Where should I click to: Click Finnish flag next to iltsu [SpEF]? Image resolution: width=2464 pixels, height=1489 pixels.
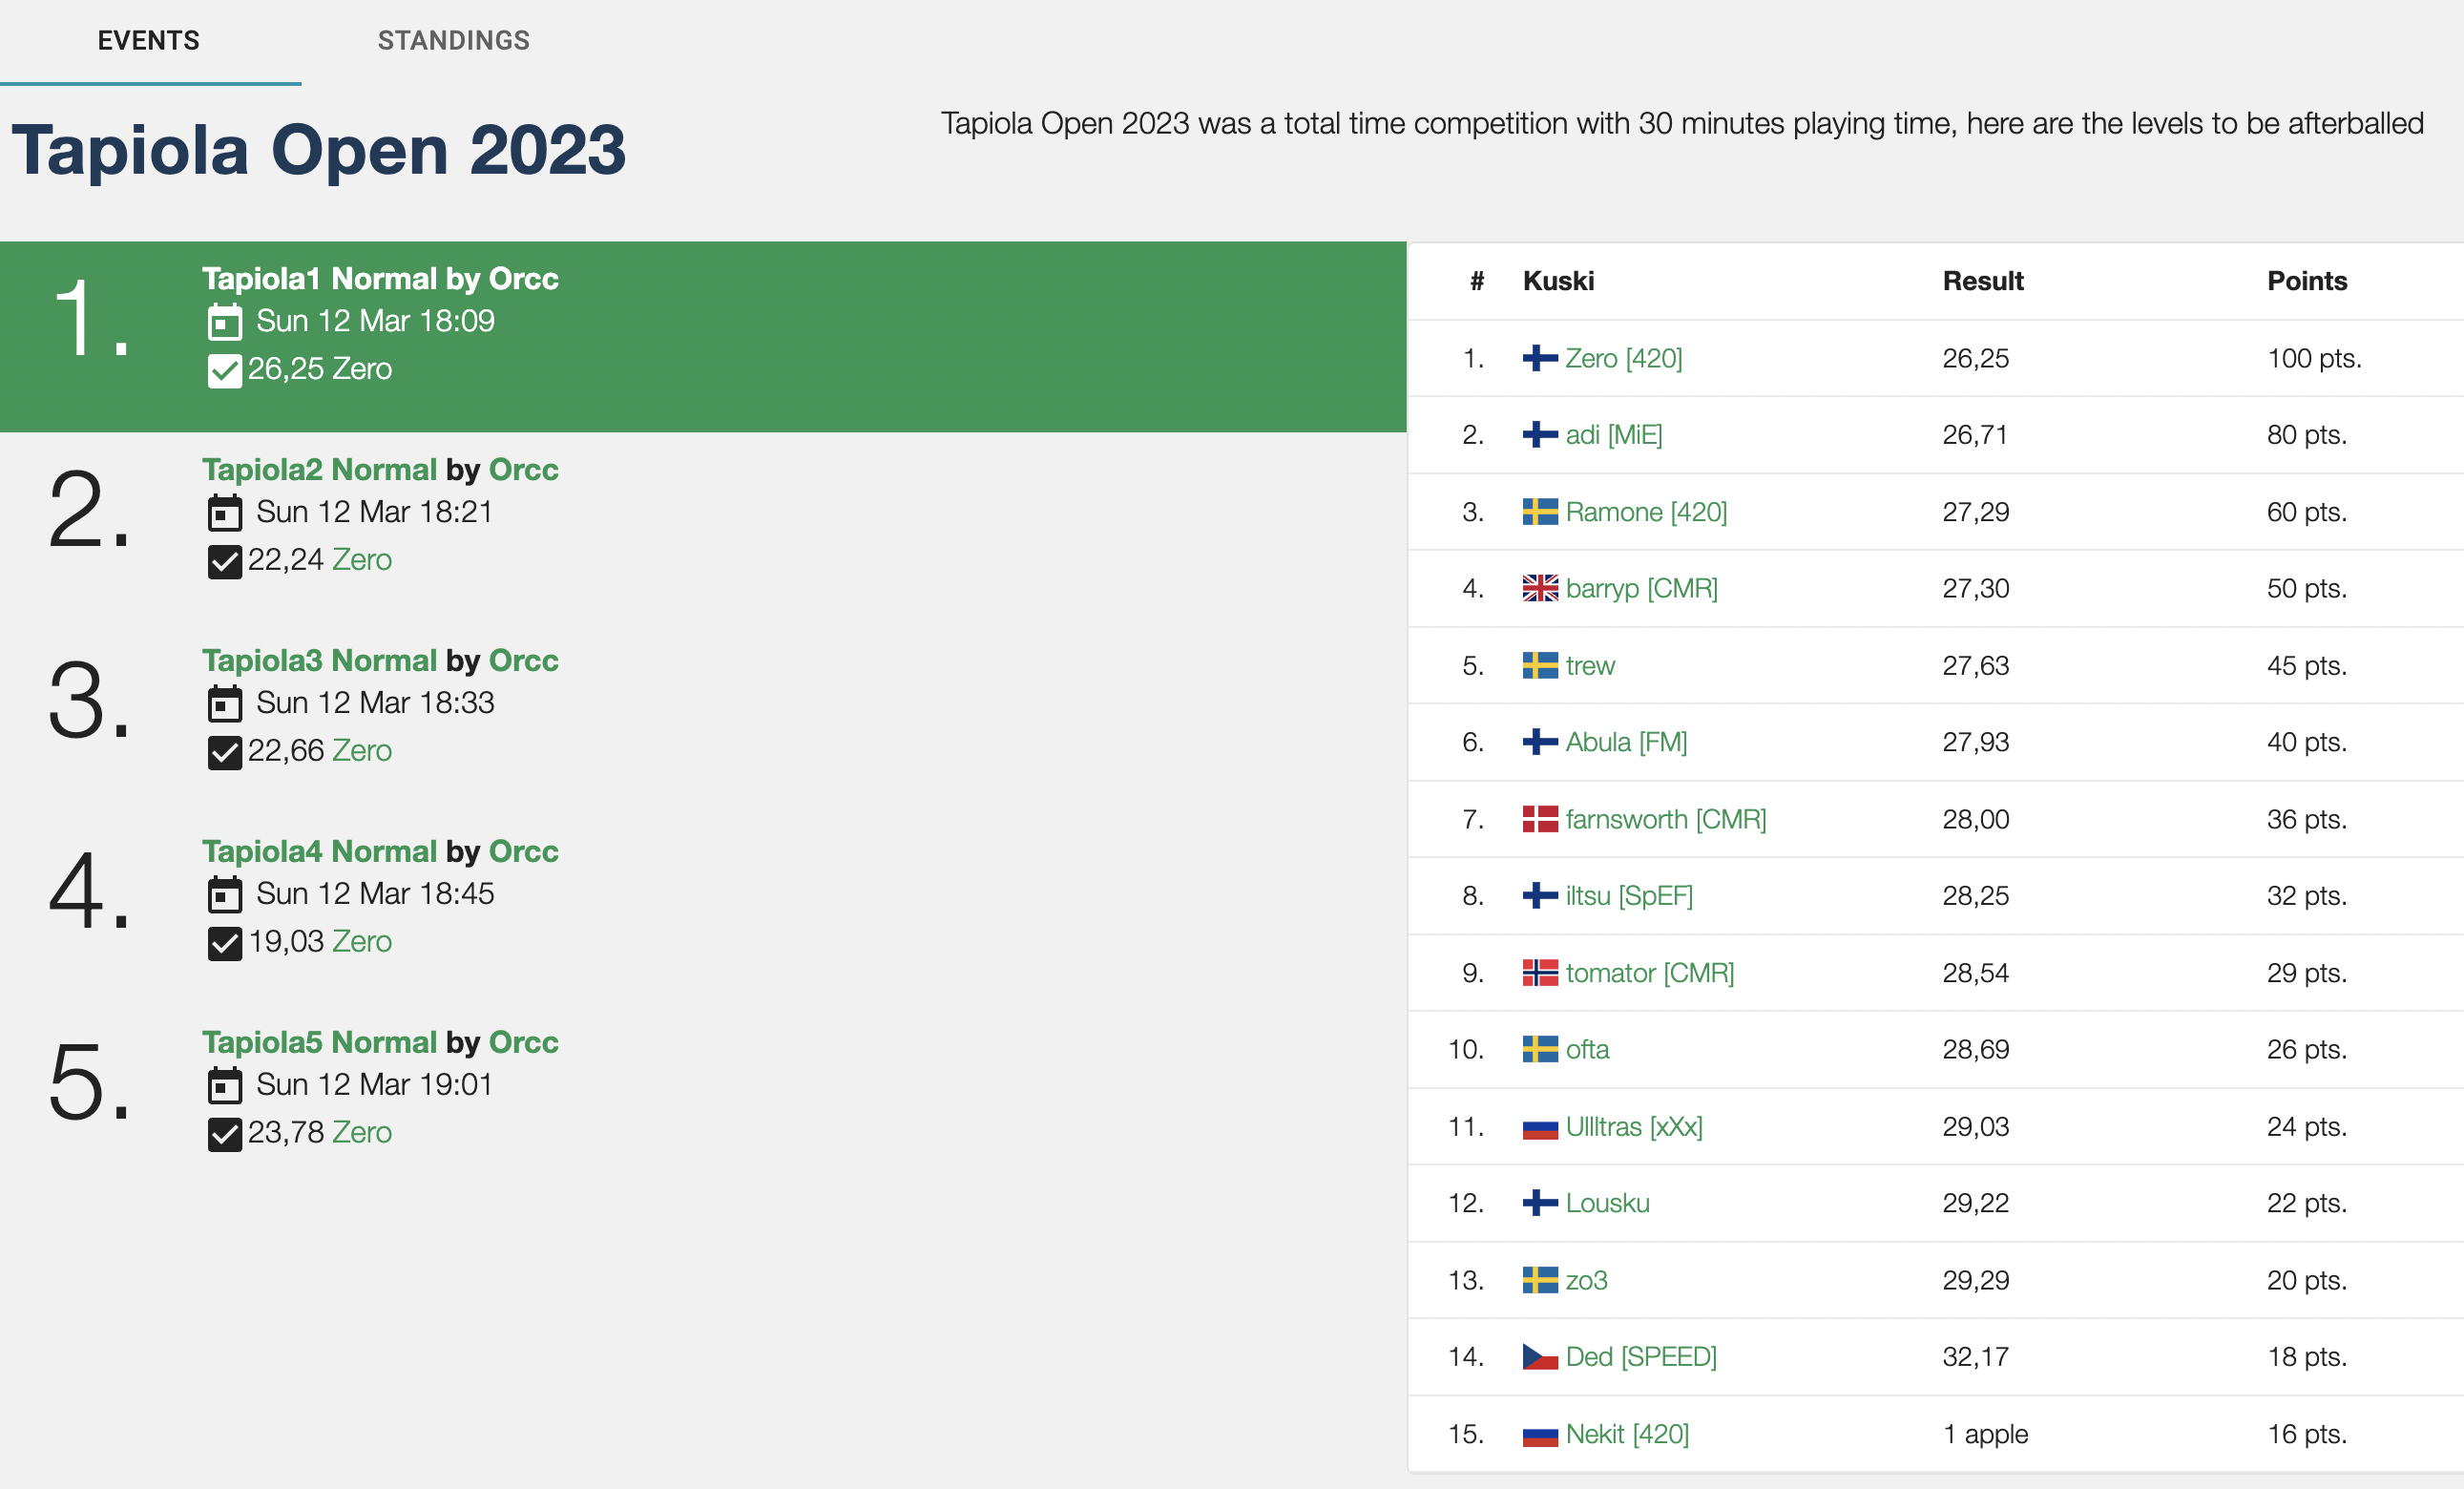[x=1540, y=895]
